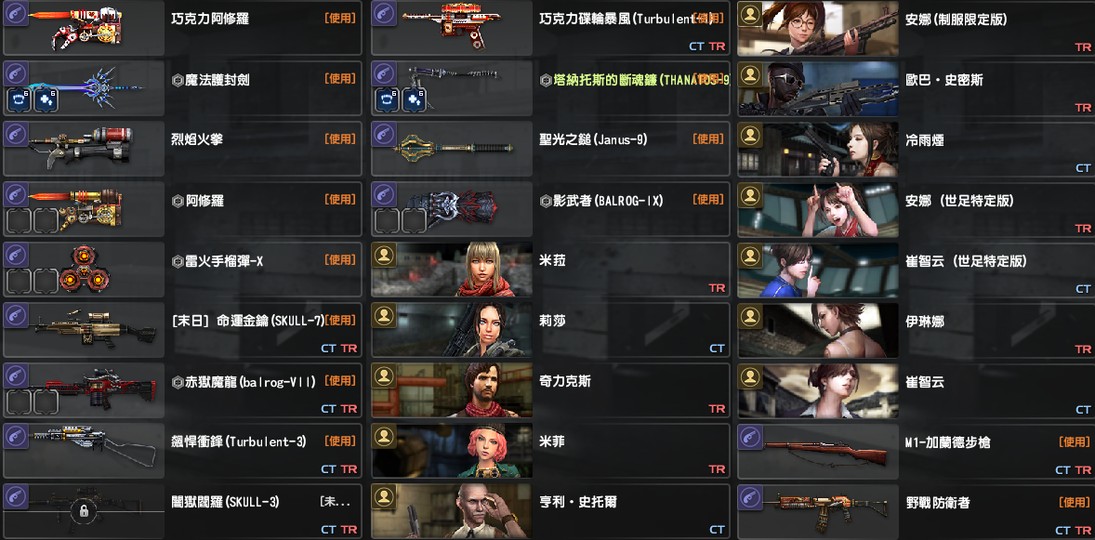
Task: Click the first empty enhancement slot under 阿修羅
Action: [18, 221]
